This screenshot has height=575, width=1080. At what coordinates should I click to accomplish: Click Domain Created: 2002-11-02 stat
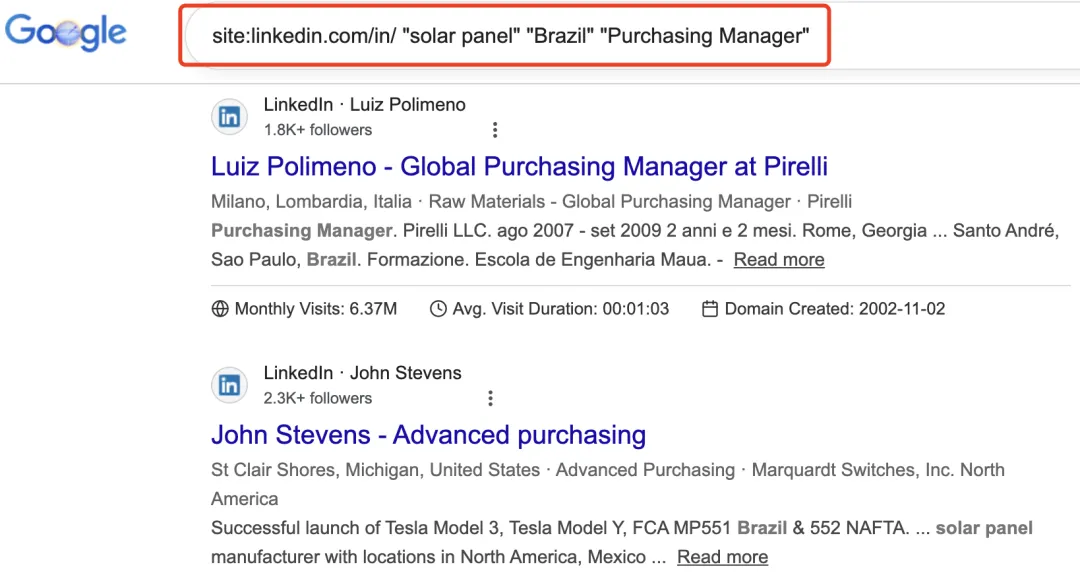pyautogui.click(x=834, y=309)
